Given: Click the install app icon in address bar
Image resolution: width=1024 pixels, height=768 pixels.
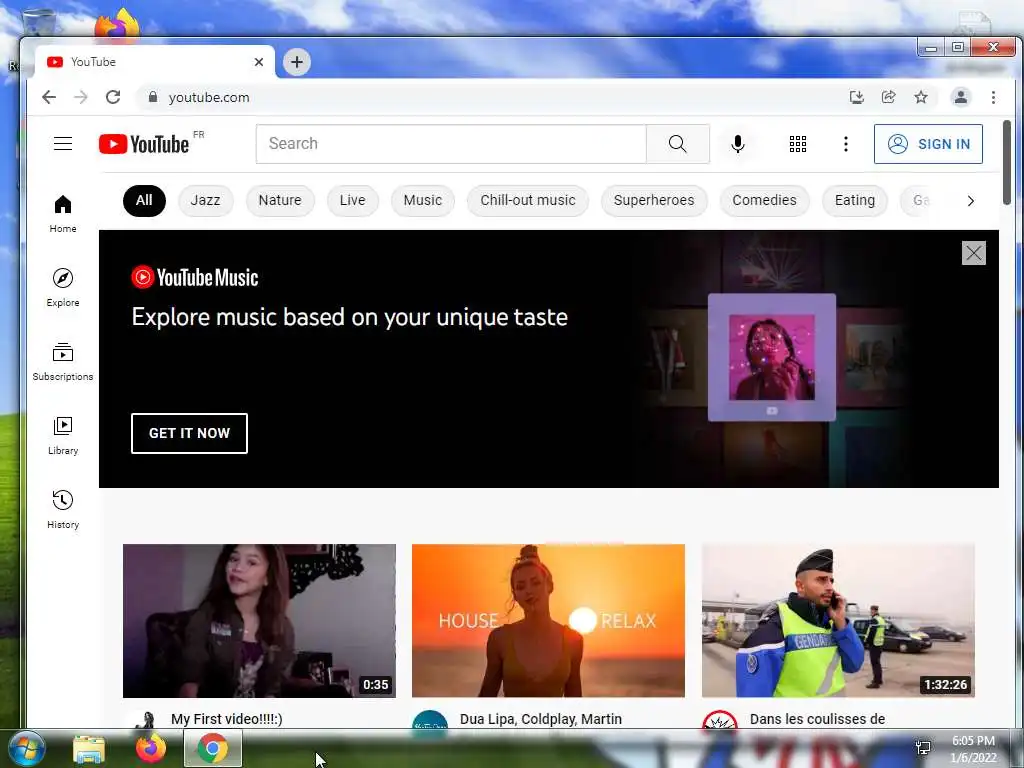Looking at the screenshot, I should coord(856,97).
